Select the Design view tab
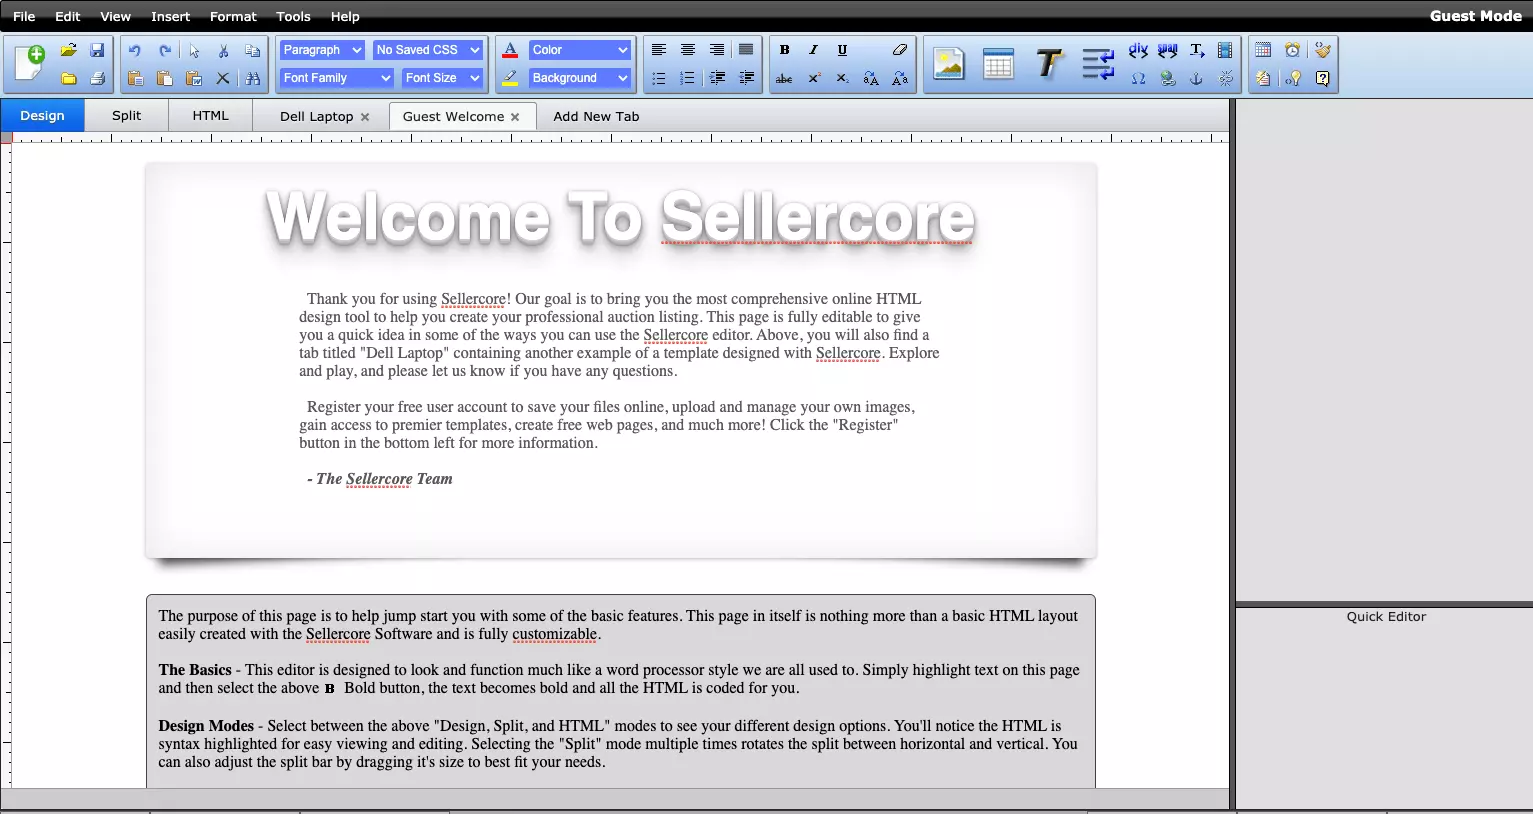 coord(42,115)
